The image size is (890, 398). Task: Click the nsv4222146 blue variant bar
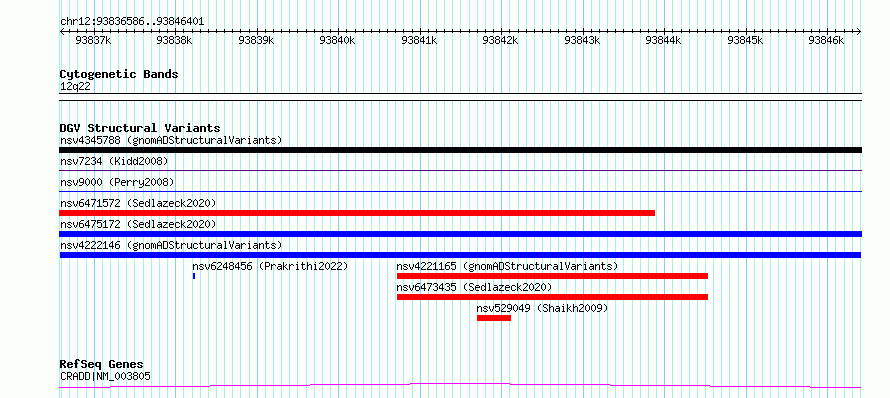(x=460, y=255)
